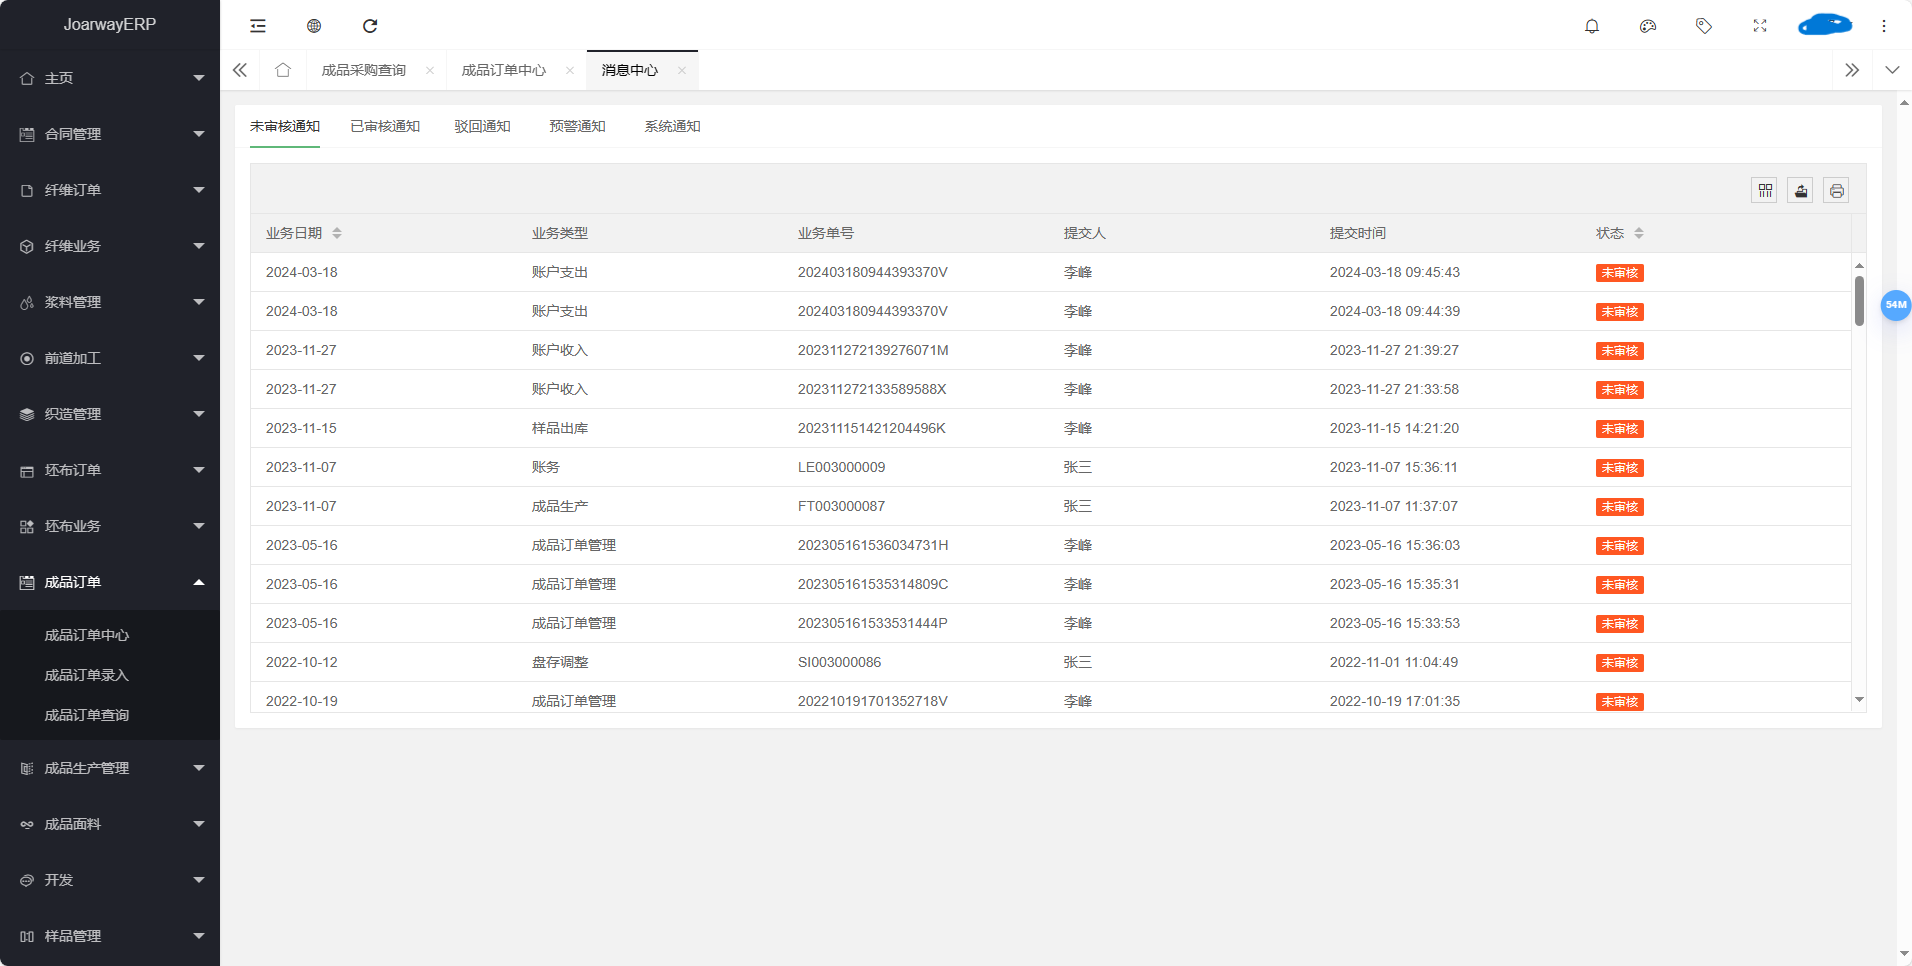Select 盘存调整 business type cell
Screen dimensions: 1912x966
click(560, 662)
